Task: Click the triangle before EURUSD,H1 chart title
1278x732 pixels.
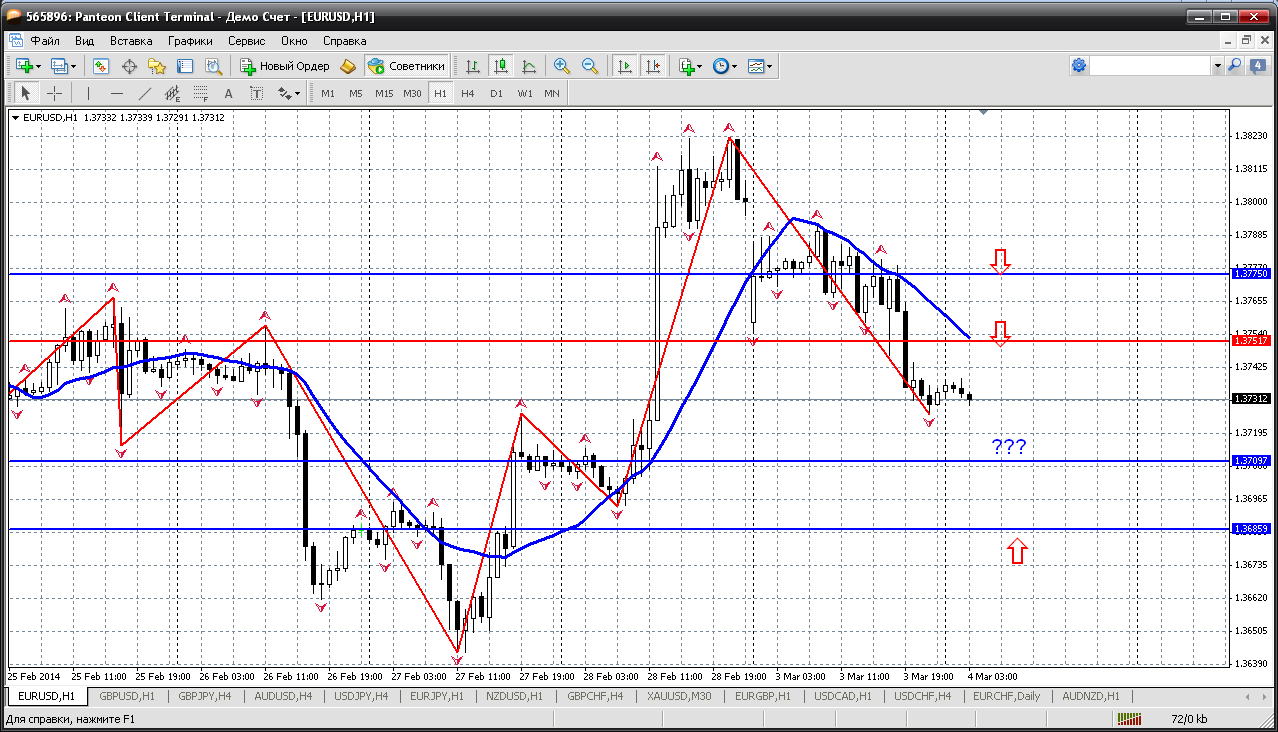Action: tap(16, 117)
